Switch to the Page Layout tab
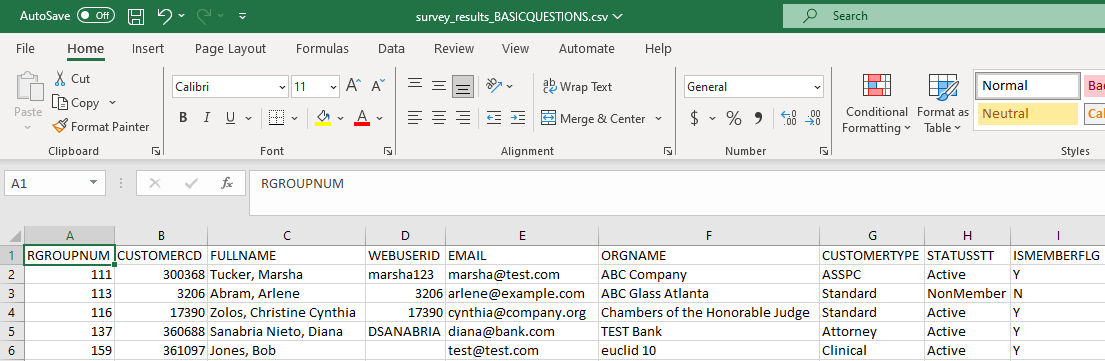 click(230, 49)
